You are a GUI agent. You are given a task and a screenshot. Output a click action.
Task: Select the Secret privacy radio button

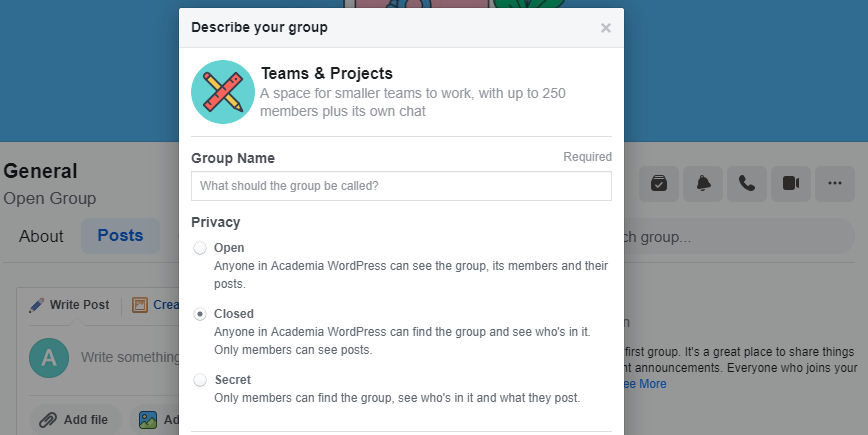(200, 380)
